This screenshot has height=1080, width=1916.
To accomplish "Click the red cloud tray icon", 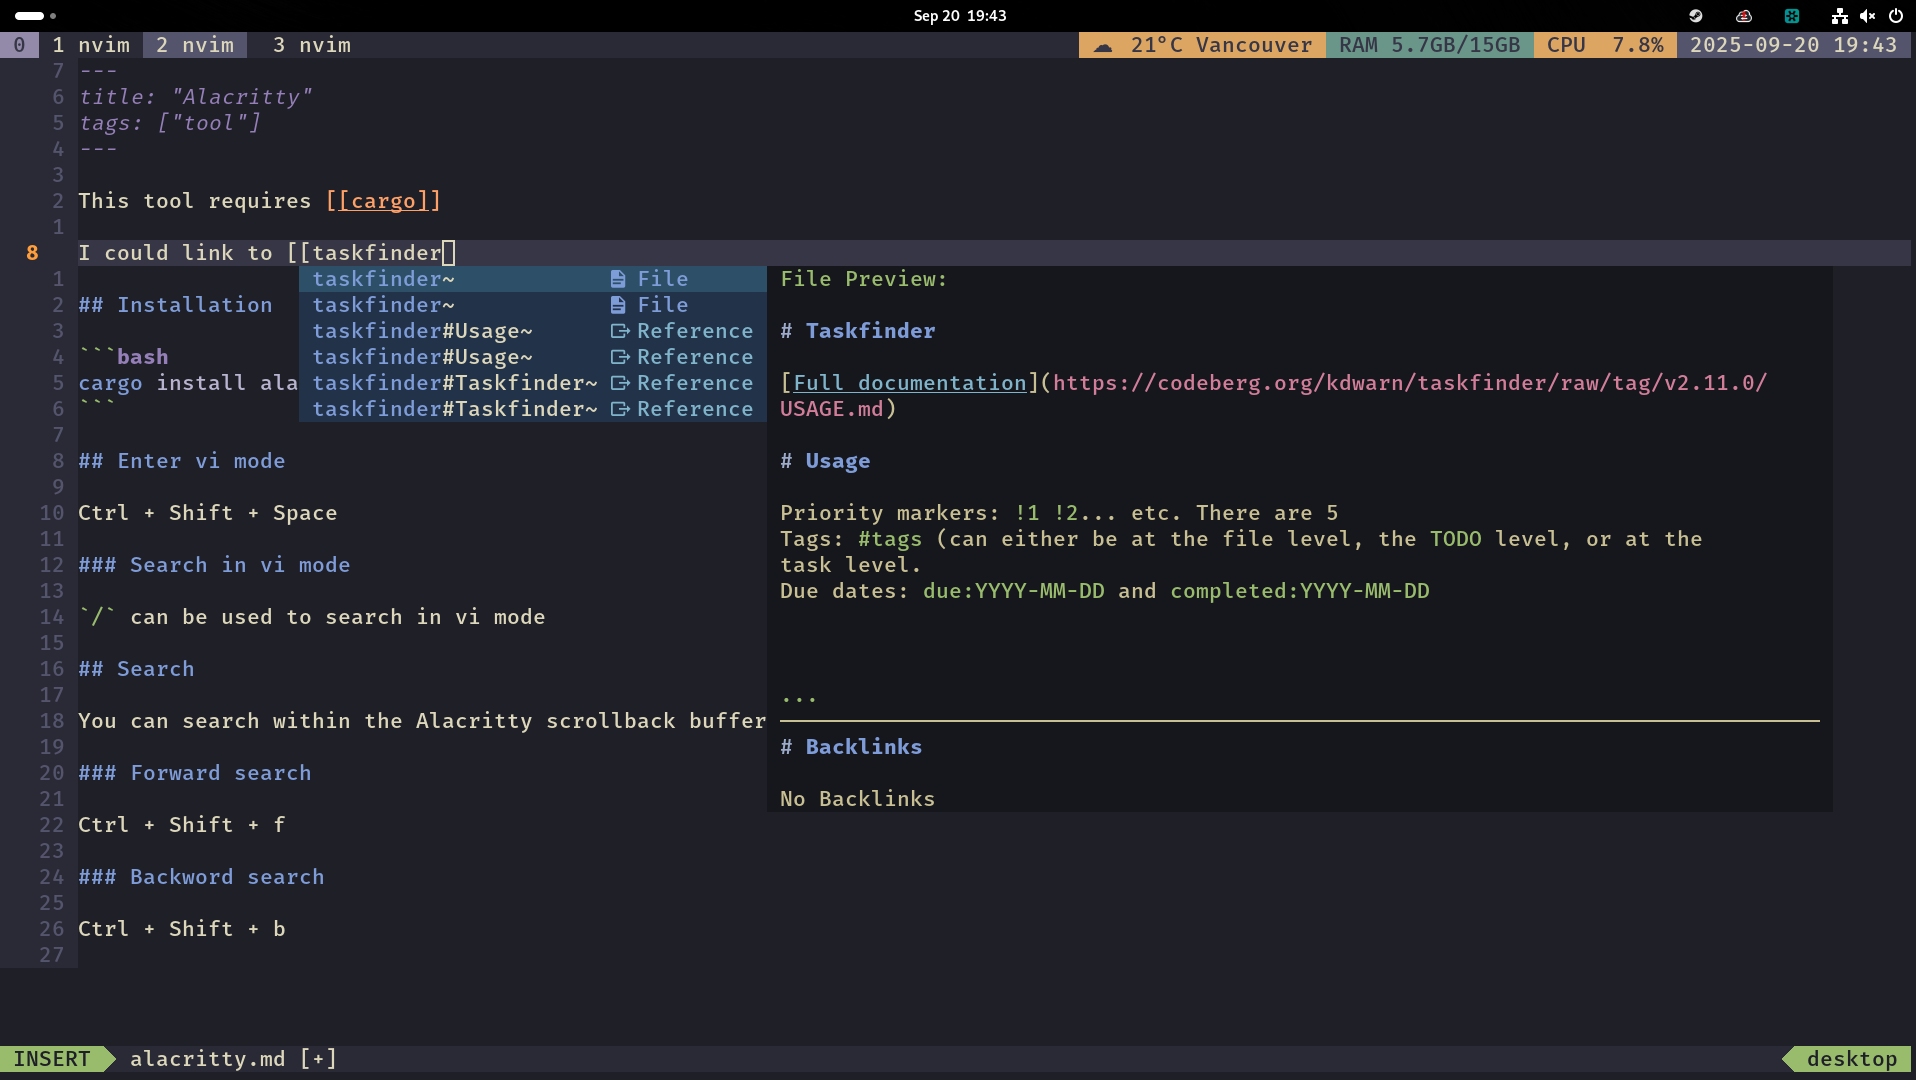I will tap(1744, 16).
